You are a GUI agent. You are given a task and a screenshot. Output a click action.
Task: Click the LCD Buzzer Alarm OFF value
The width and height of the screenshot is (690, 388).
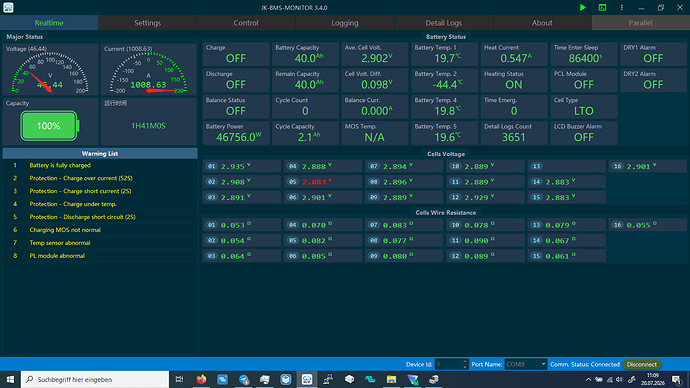584,137
